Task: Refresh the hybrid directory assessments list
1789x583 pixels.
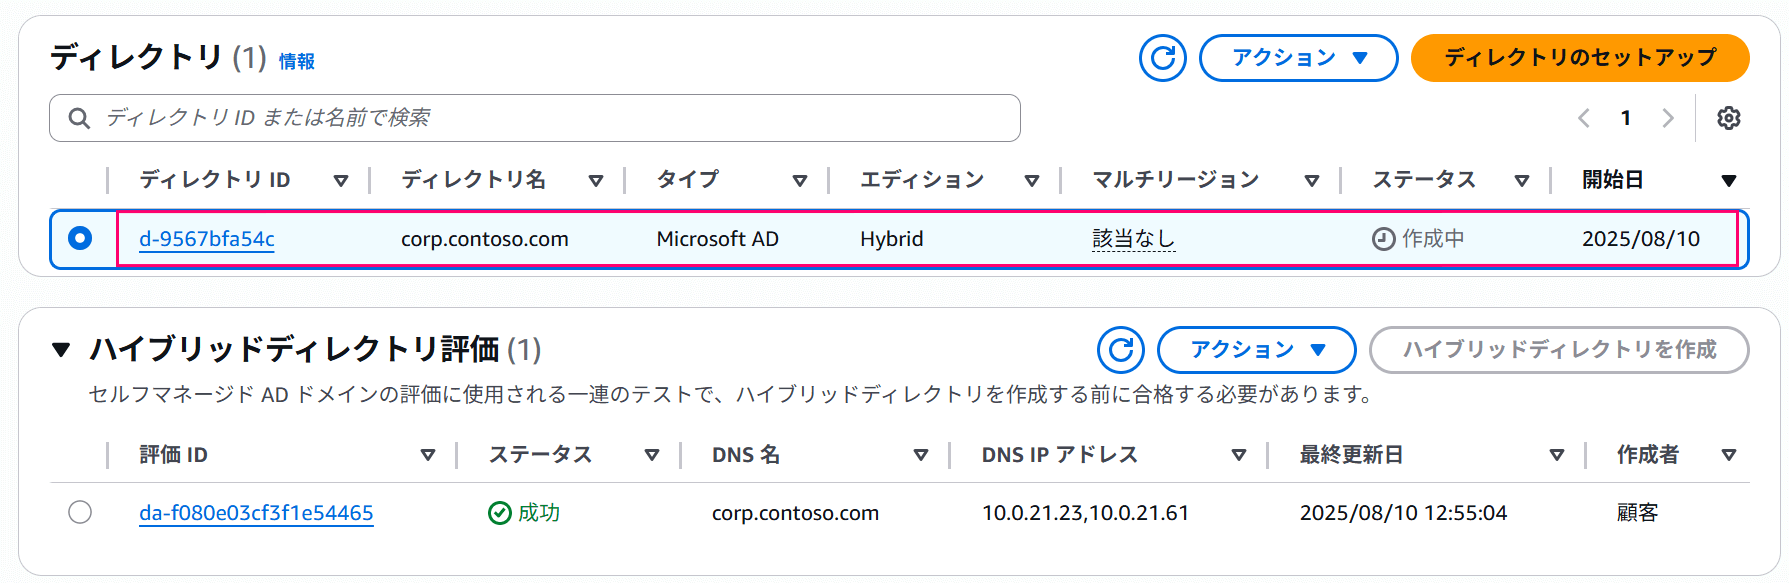Action: point(1121,350)
